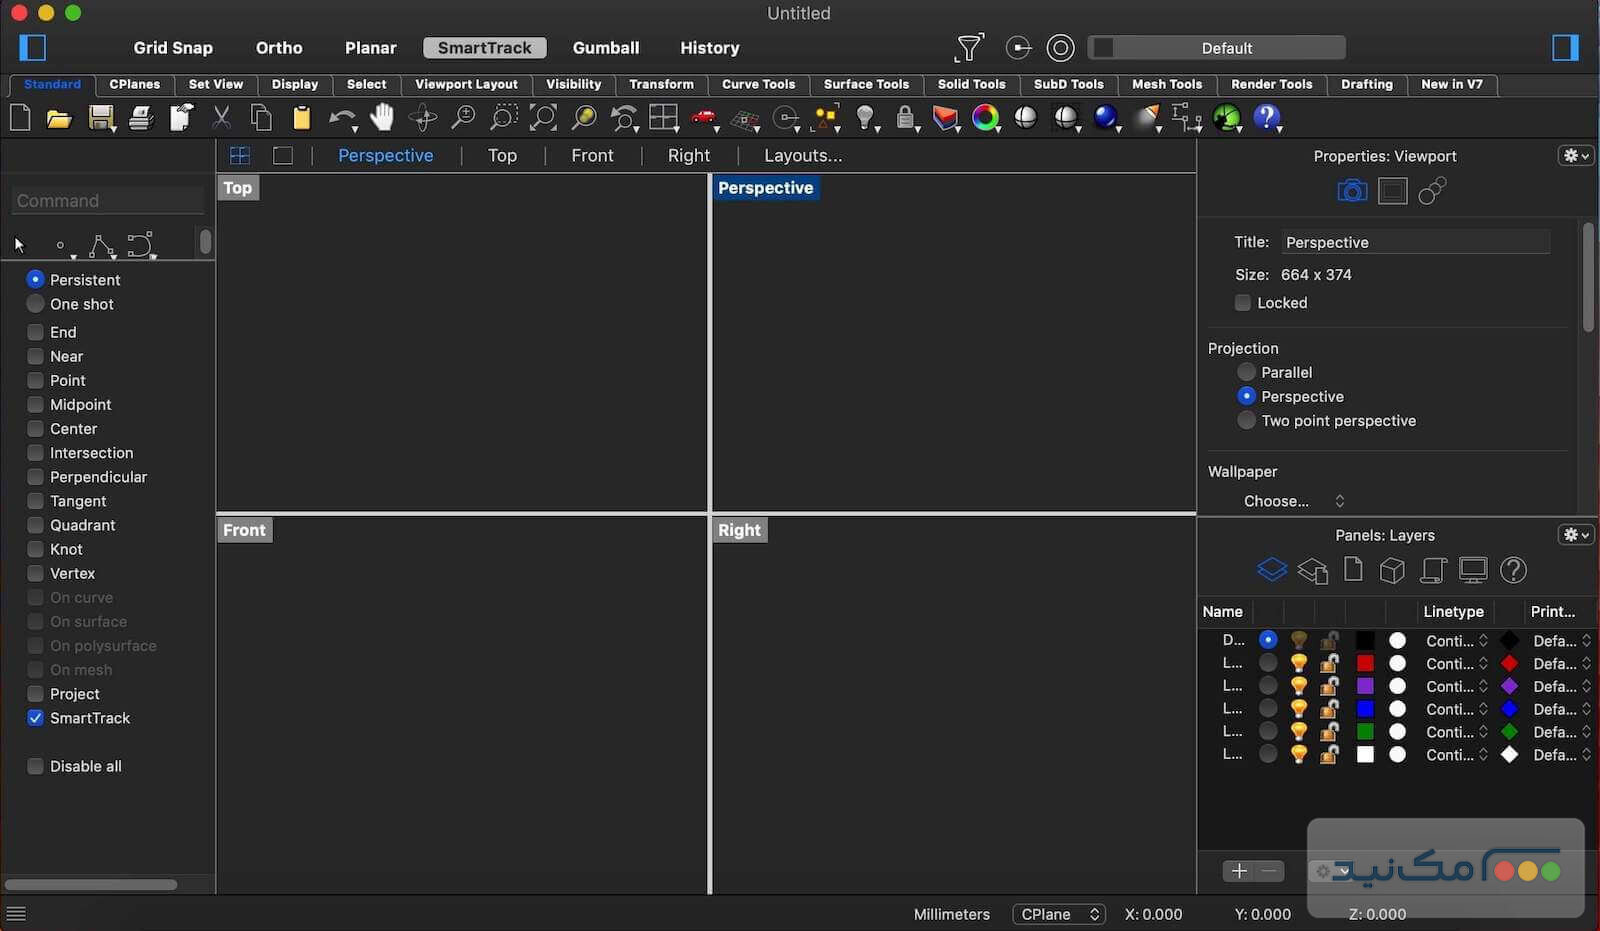Open the CPlane dropdown in status bar
The image size is (1600, 931).
(x=1059, y=914)
